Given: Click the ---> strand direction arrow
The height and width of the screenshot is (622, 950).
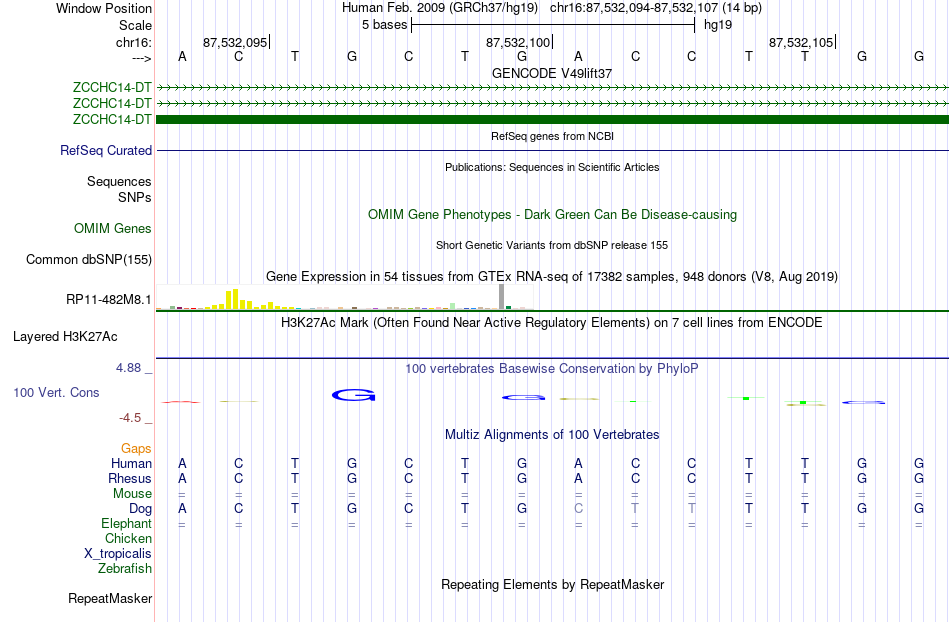Looking at the screenshot, I should (141, 59).
